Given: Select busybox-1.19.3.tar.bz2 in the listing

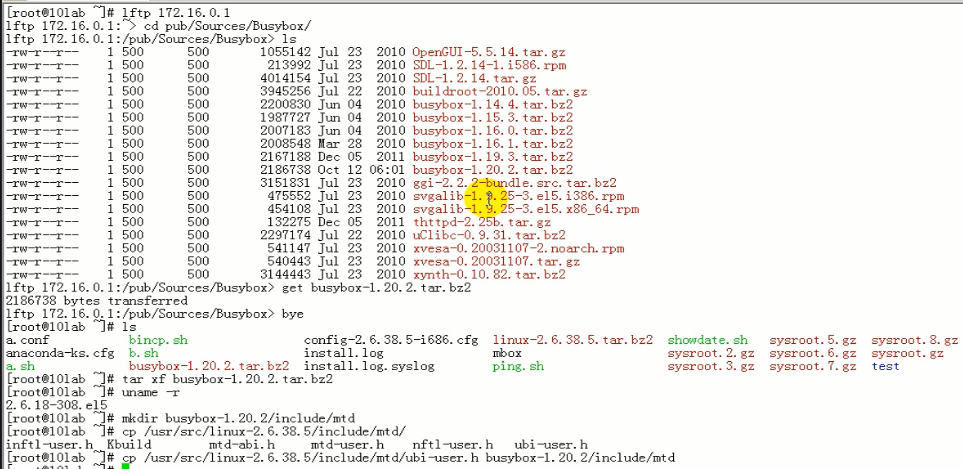Looking at the screenshot, I should coord(493,157).
